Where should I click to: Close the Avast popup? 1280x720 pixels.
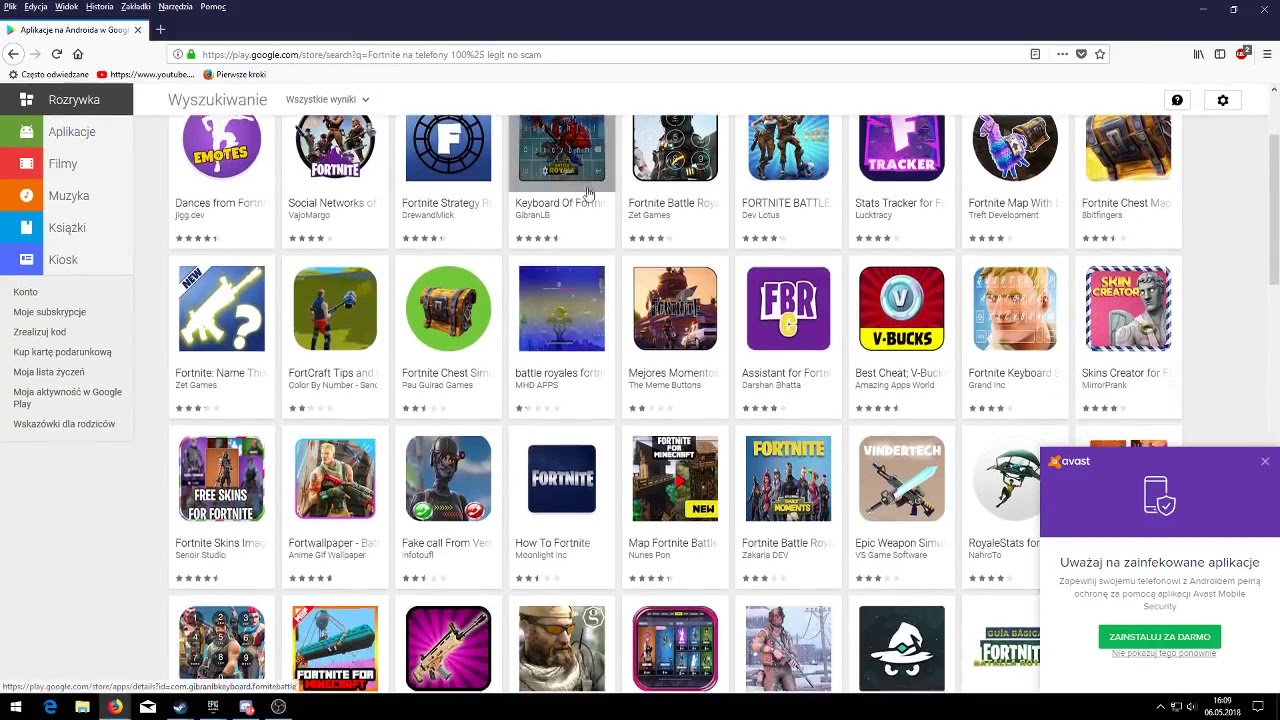tap(1265, 461)
